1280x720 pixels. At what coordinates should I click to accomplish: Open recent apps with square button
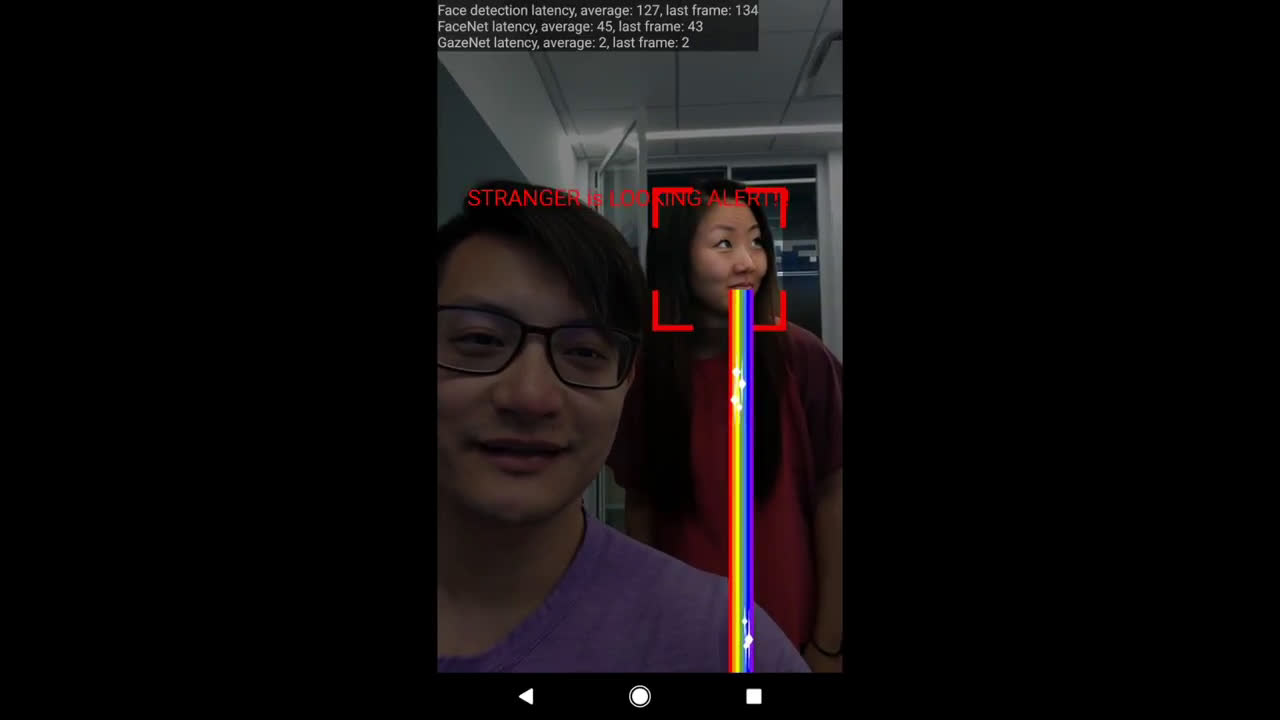754,696
